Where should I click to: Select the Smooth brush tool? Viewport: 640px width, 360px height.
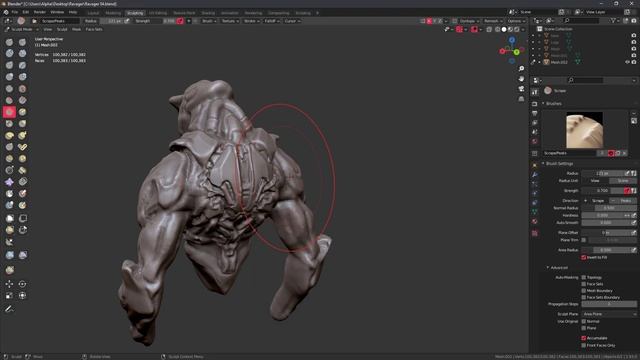[22, 89]
